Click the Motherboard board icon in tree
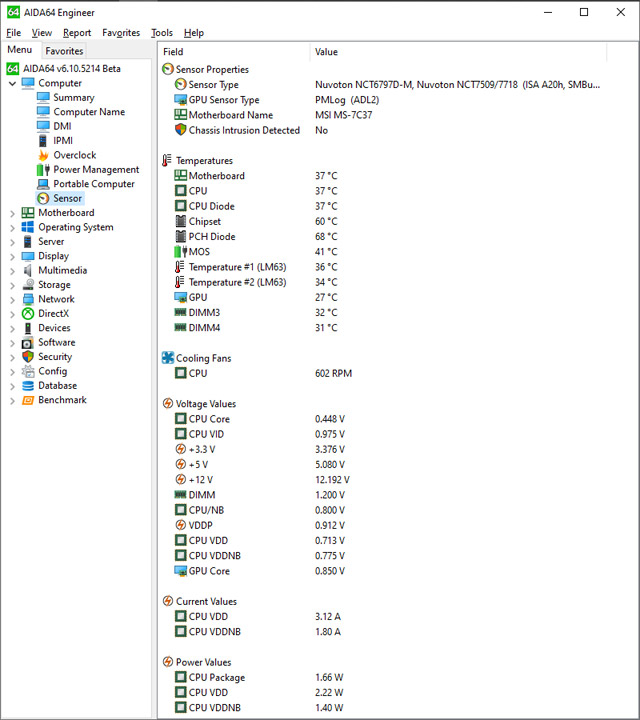This screenshot has width=640, height=720. (28, 213)
